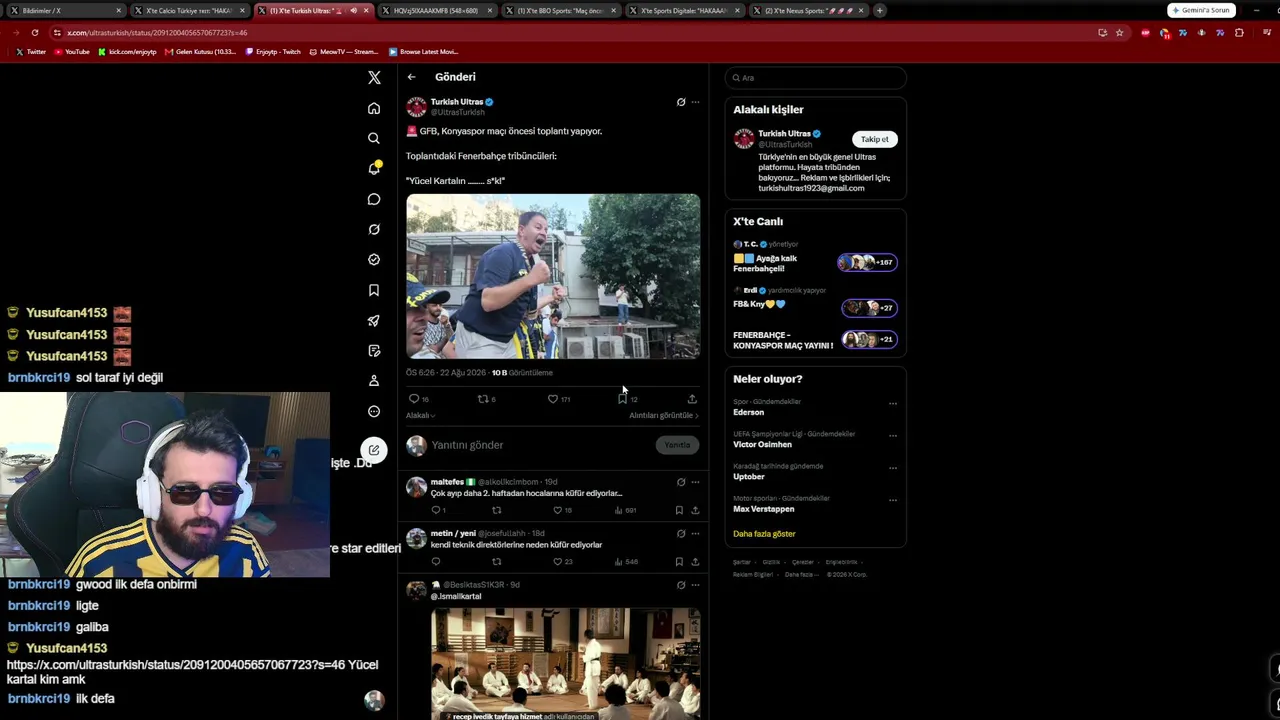The image size is (1280, 720).
Task: Bookmark the maltefes reply
Action: click(679, 510)
